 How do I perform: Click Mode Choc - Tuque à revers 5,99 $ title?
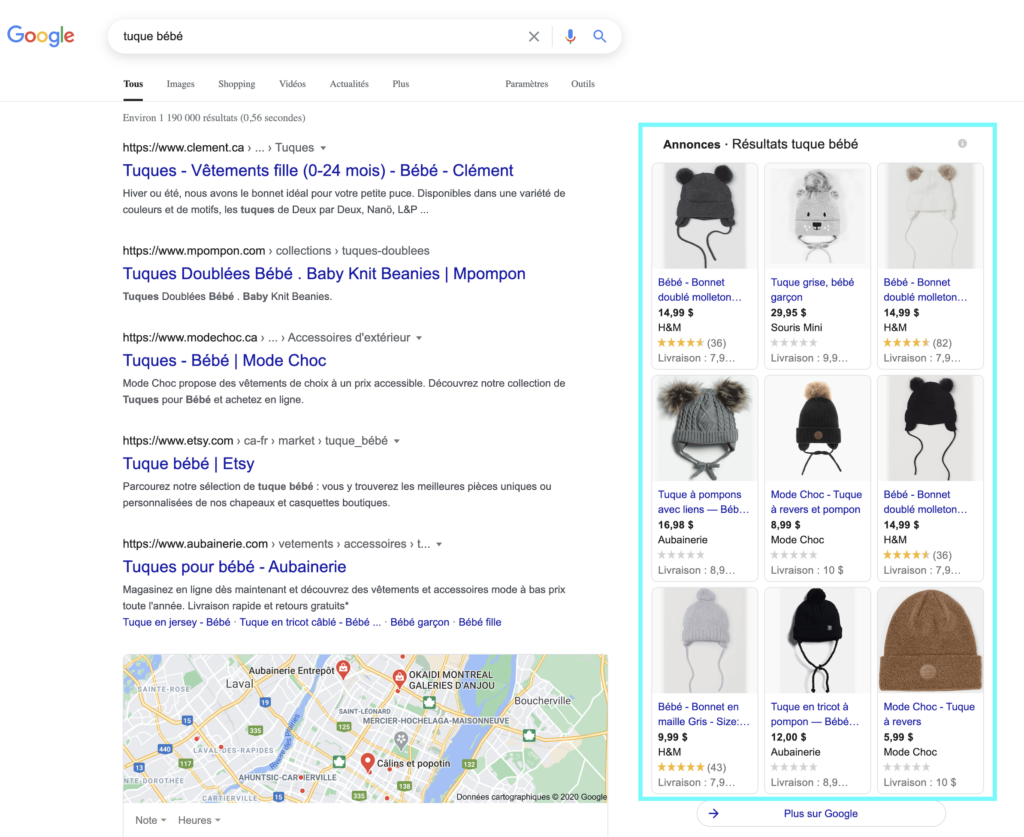[x=929, y=714]
